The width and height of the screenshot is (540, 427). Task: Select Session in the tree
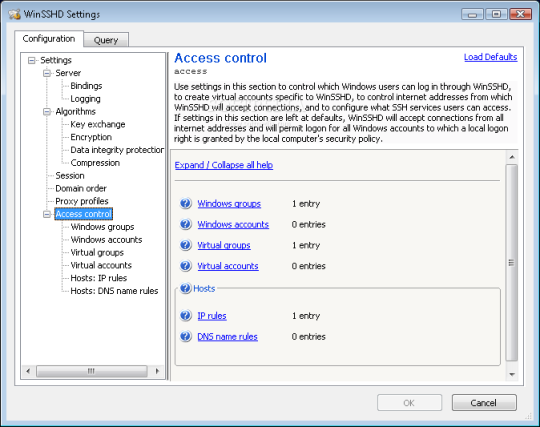point(70,176)
